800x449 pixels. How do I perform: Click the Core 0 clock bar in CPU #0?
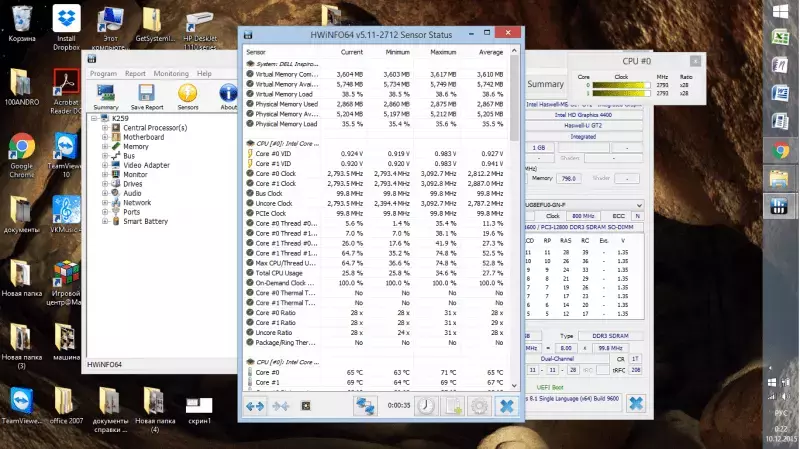pyautogui.click(x=621, y=85)
